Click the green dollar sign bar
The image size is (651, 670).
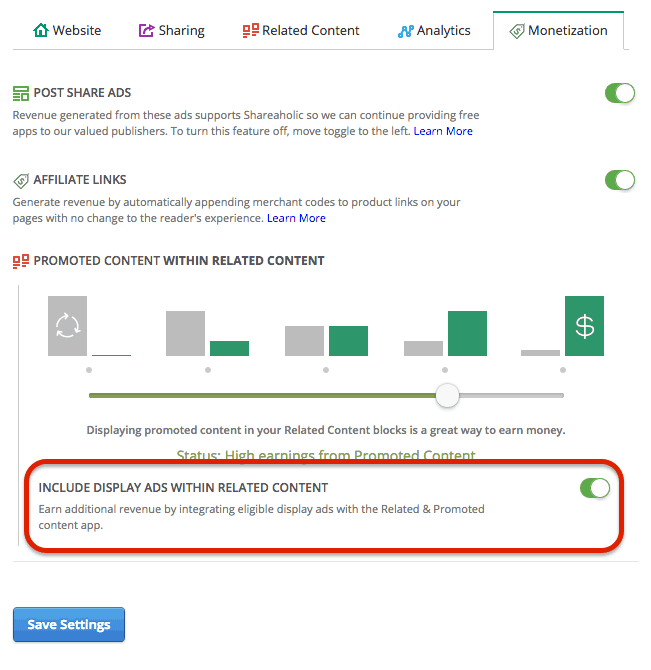[x=584, y=326]
